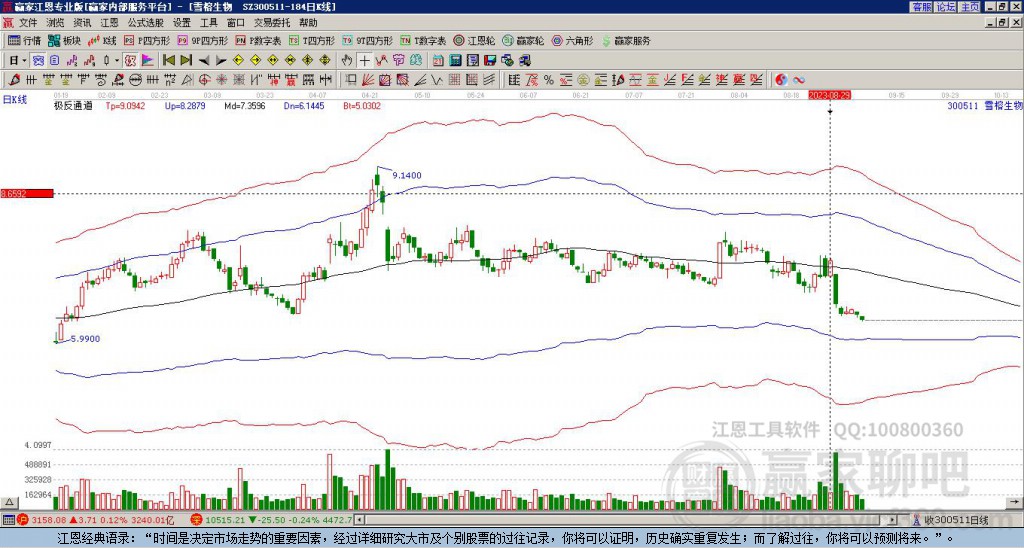Screen dimensions: 1024x548
Task: Toggle the crosshair cursor tool
Action: click(364, 61)
